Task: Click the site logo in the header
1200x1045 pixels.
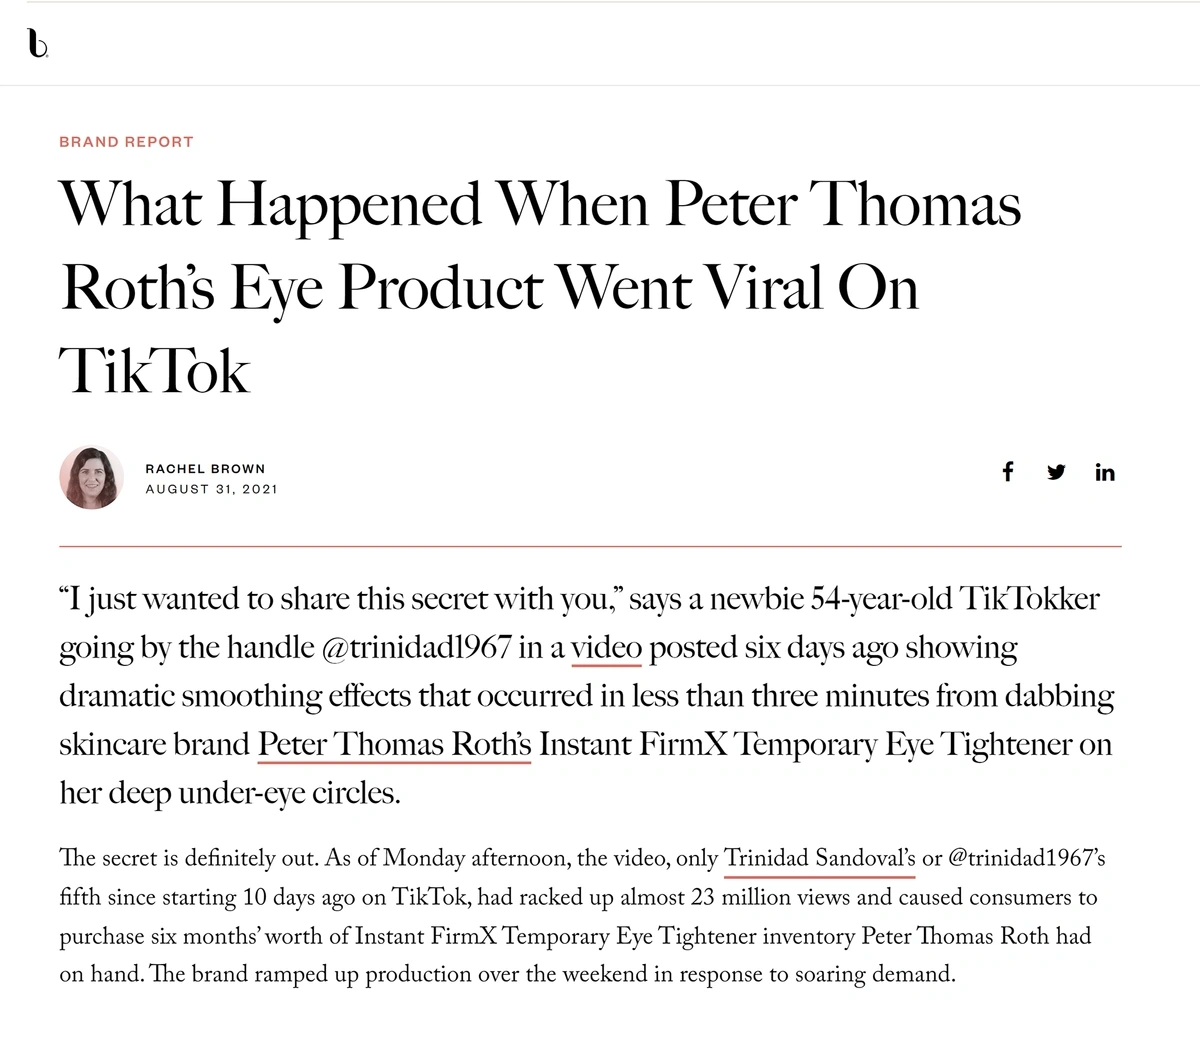Action: click(x=37, y=42)
